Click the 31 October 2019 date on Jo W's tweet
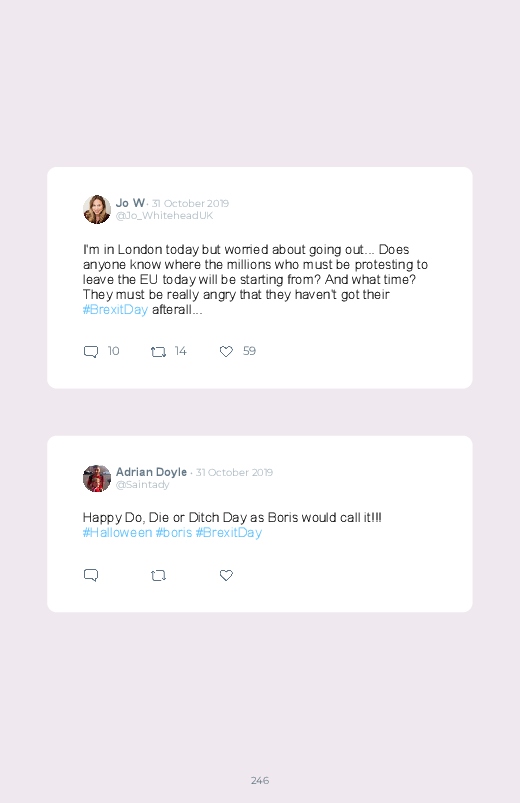The width and height of the screenshot is (520, 803). (x=190, y=203)
